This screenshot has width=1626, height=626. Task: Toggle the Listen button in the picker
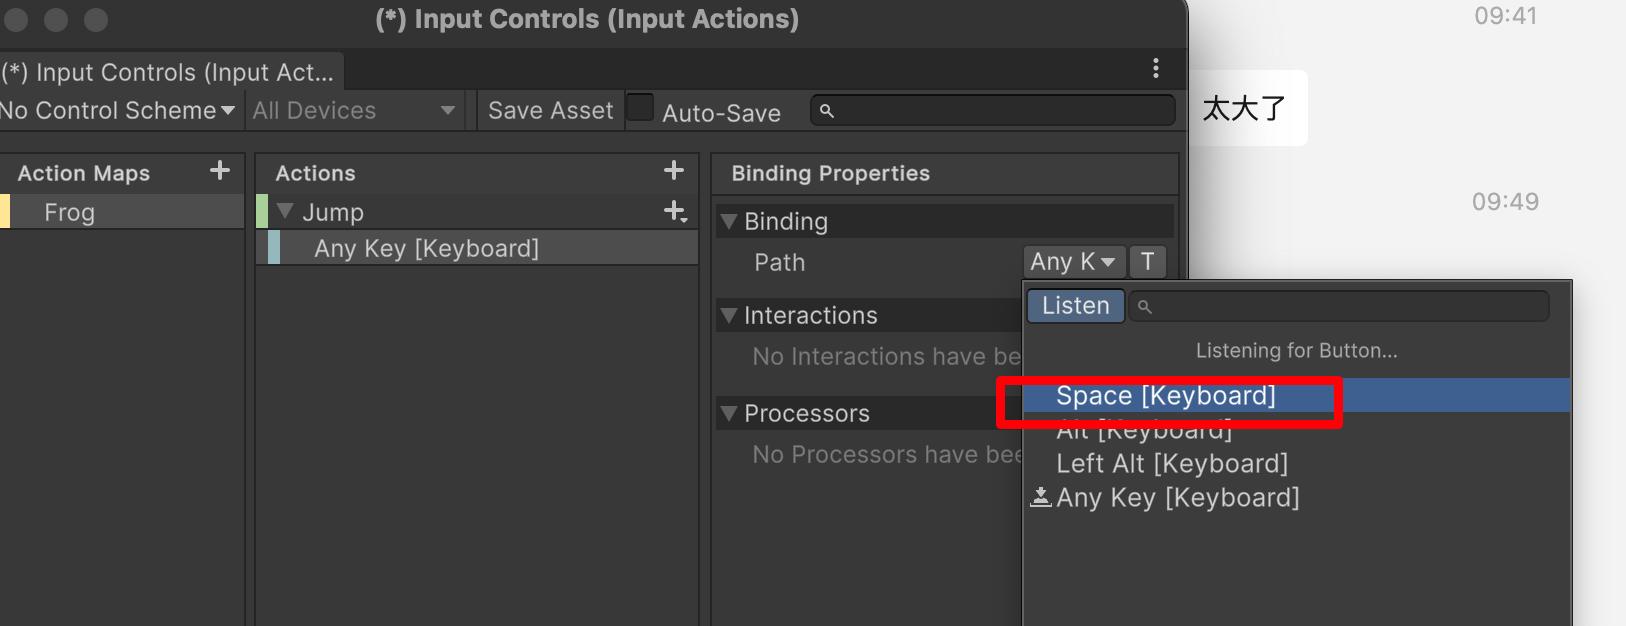pos(1076,306)
